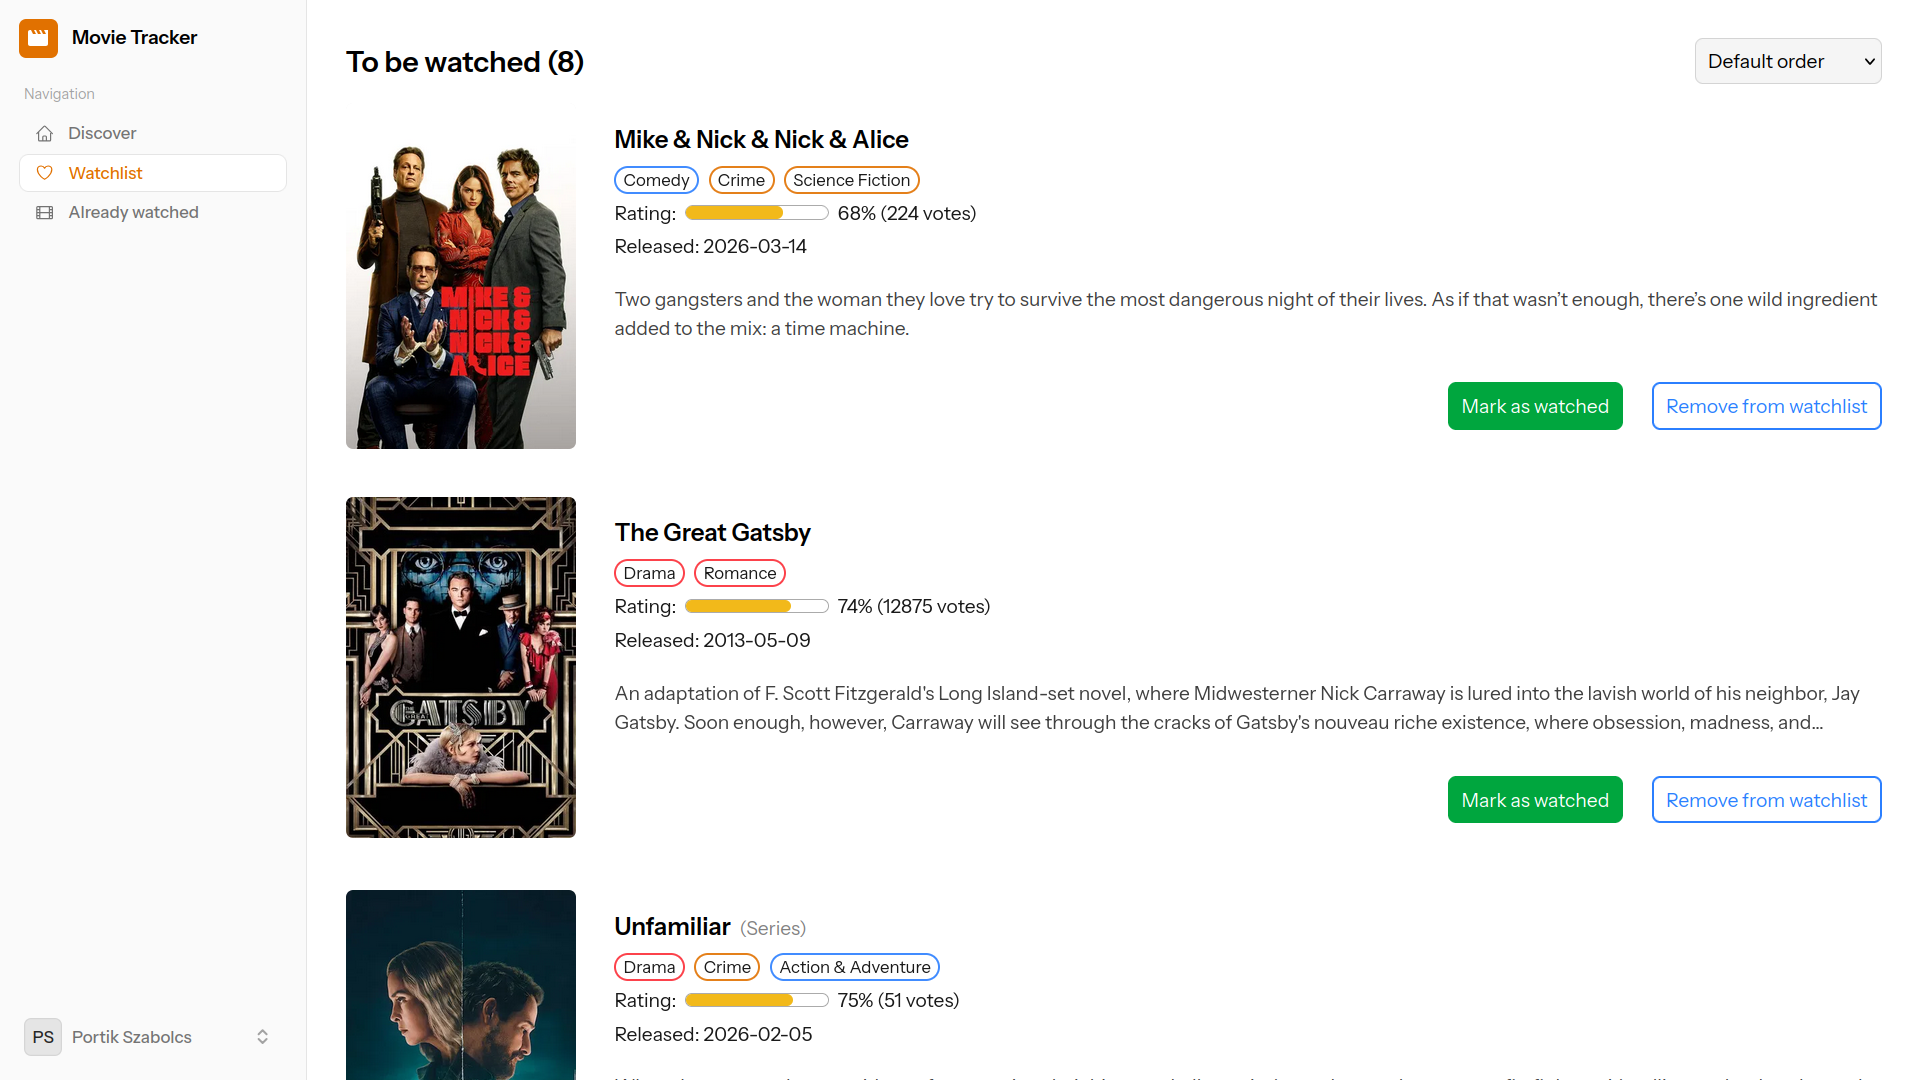1920x1080 pixels.
Task: Select the Science Fiction genre tag
Action: coord(851,180)
